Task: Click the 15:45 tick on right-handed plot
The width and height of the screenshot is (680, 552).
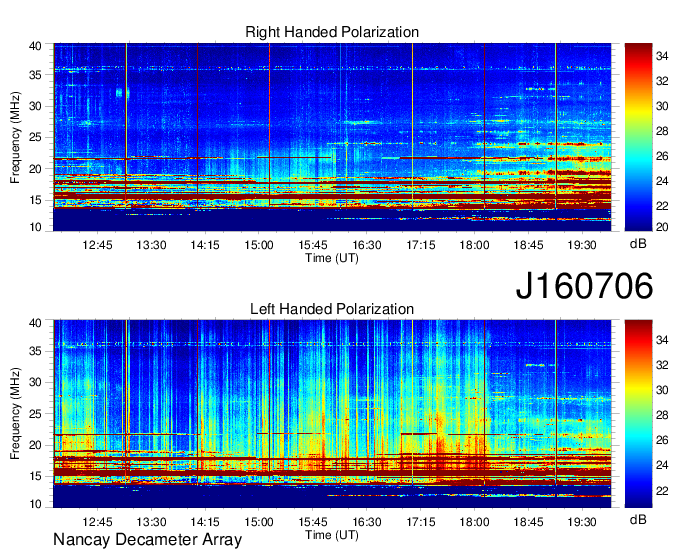Action: pyautogui.click(x=313, y=245)
